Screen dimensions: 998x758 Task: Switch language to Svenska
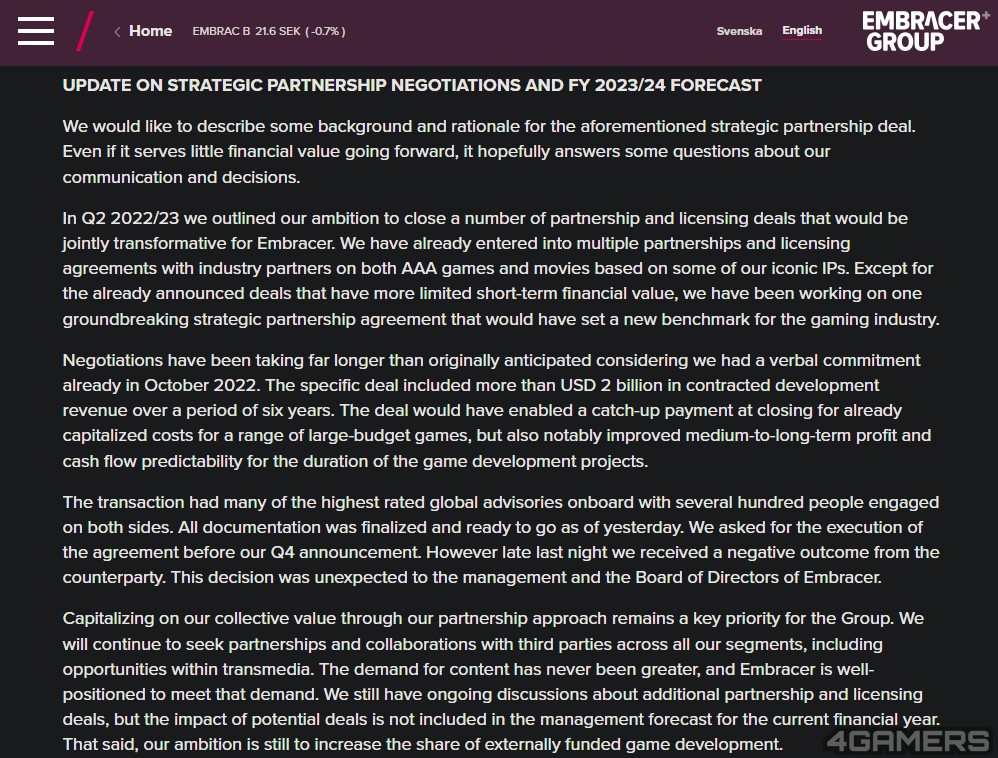tap(739, 31)
